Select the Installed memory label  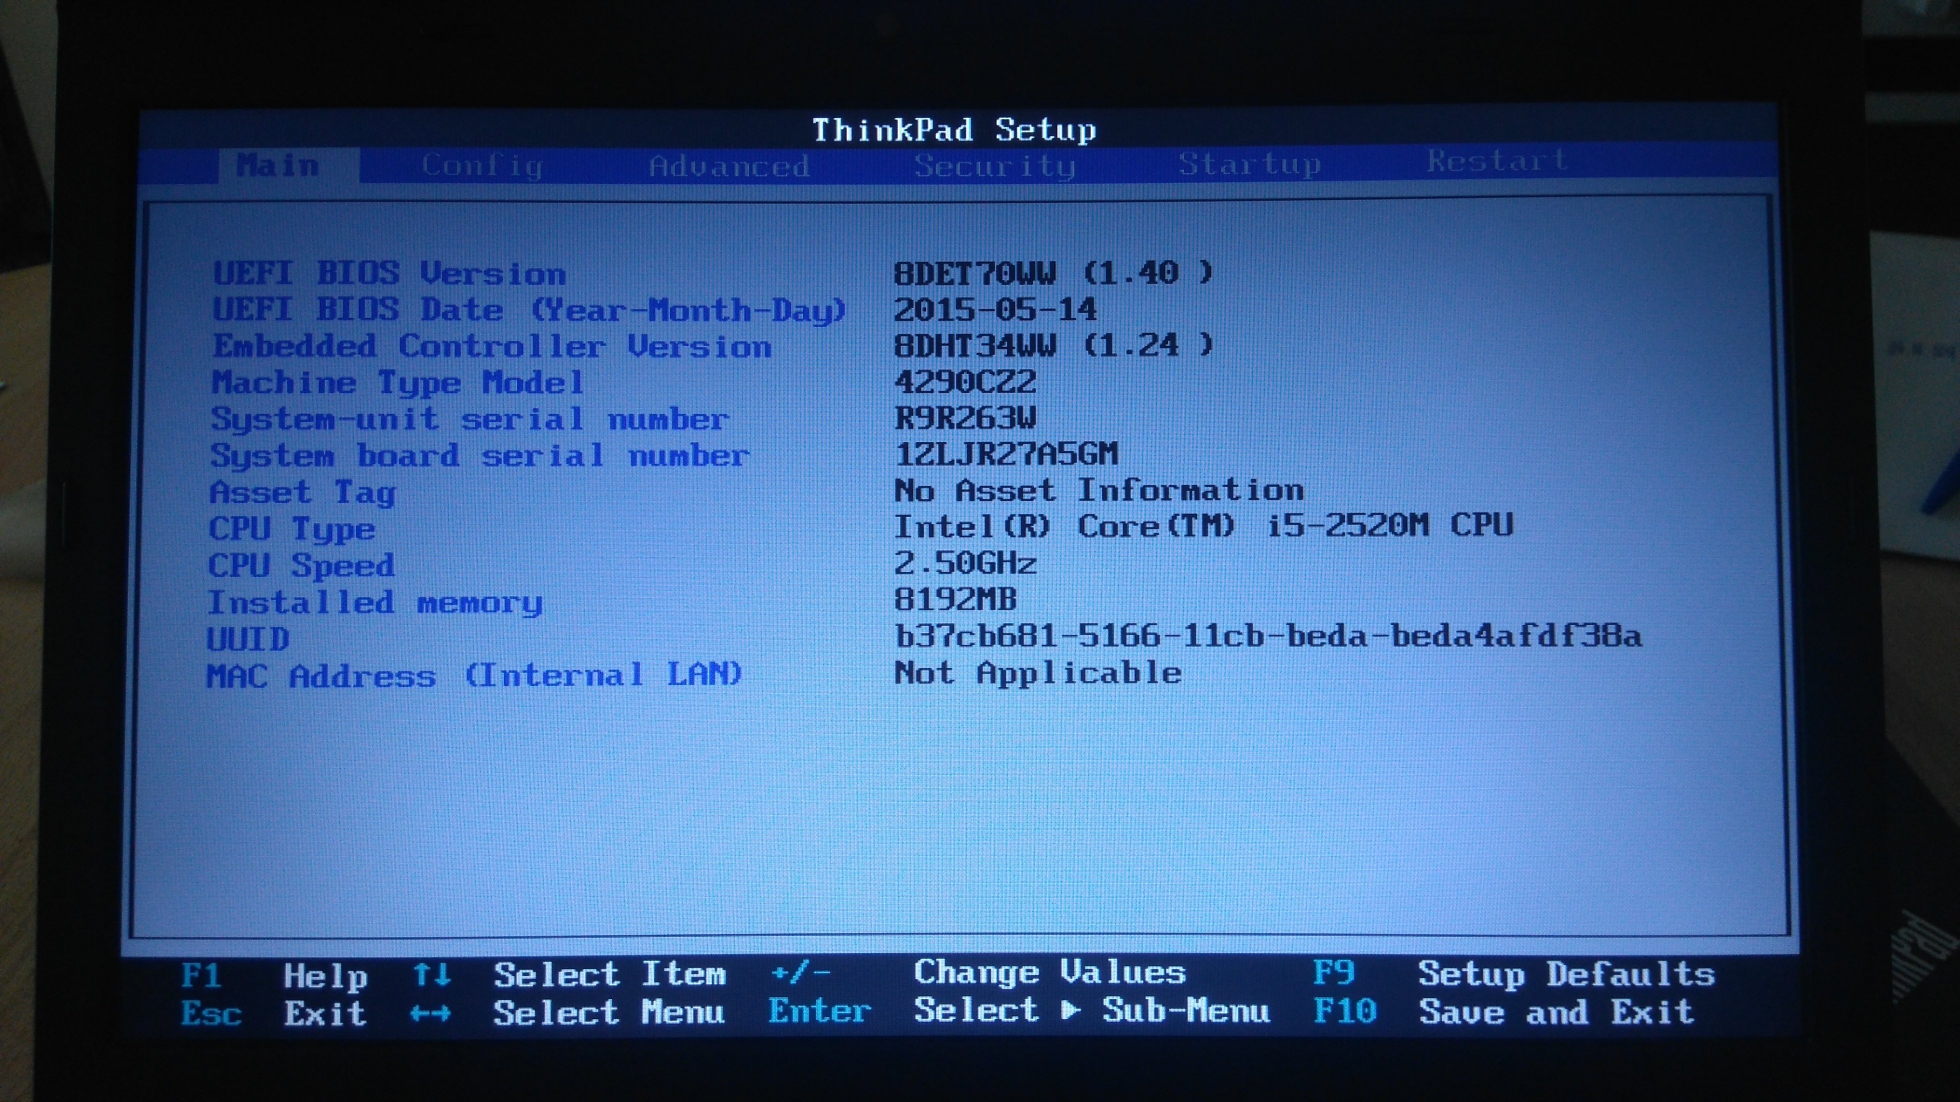tap(375, 602)
